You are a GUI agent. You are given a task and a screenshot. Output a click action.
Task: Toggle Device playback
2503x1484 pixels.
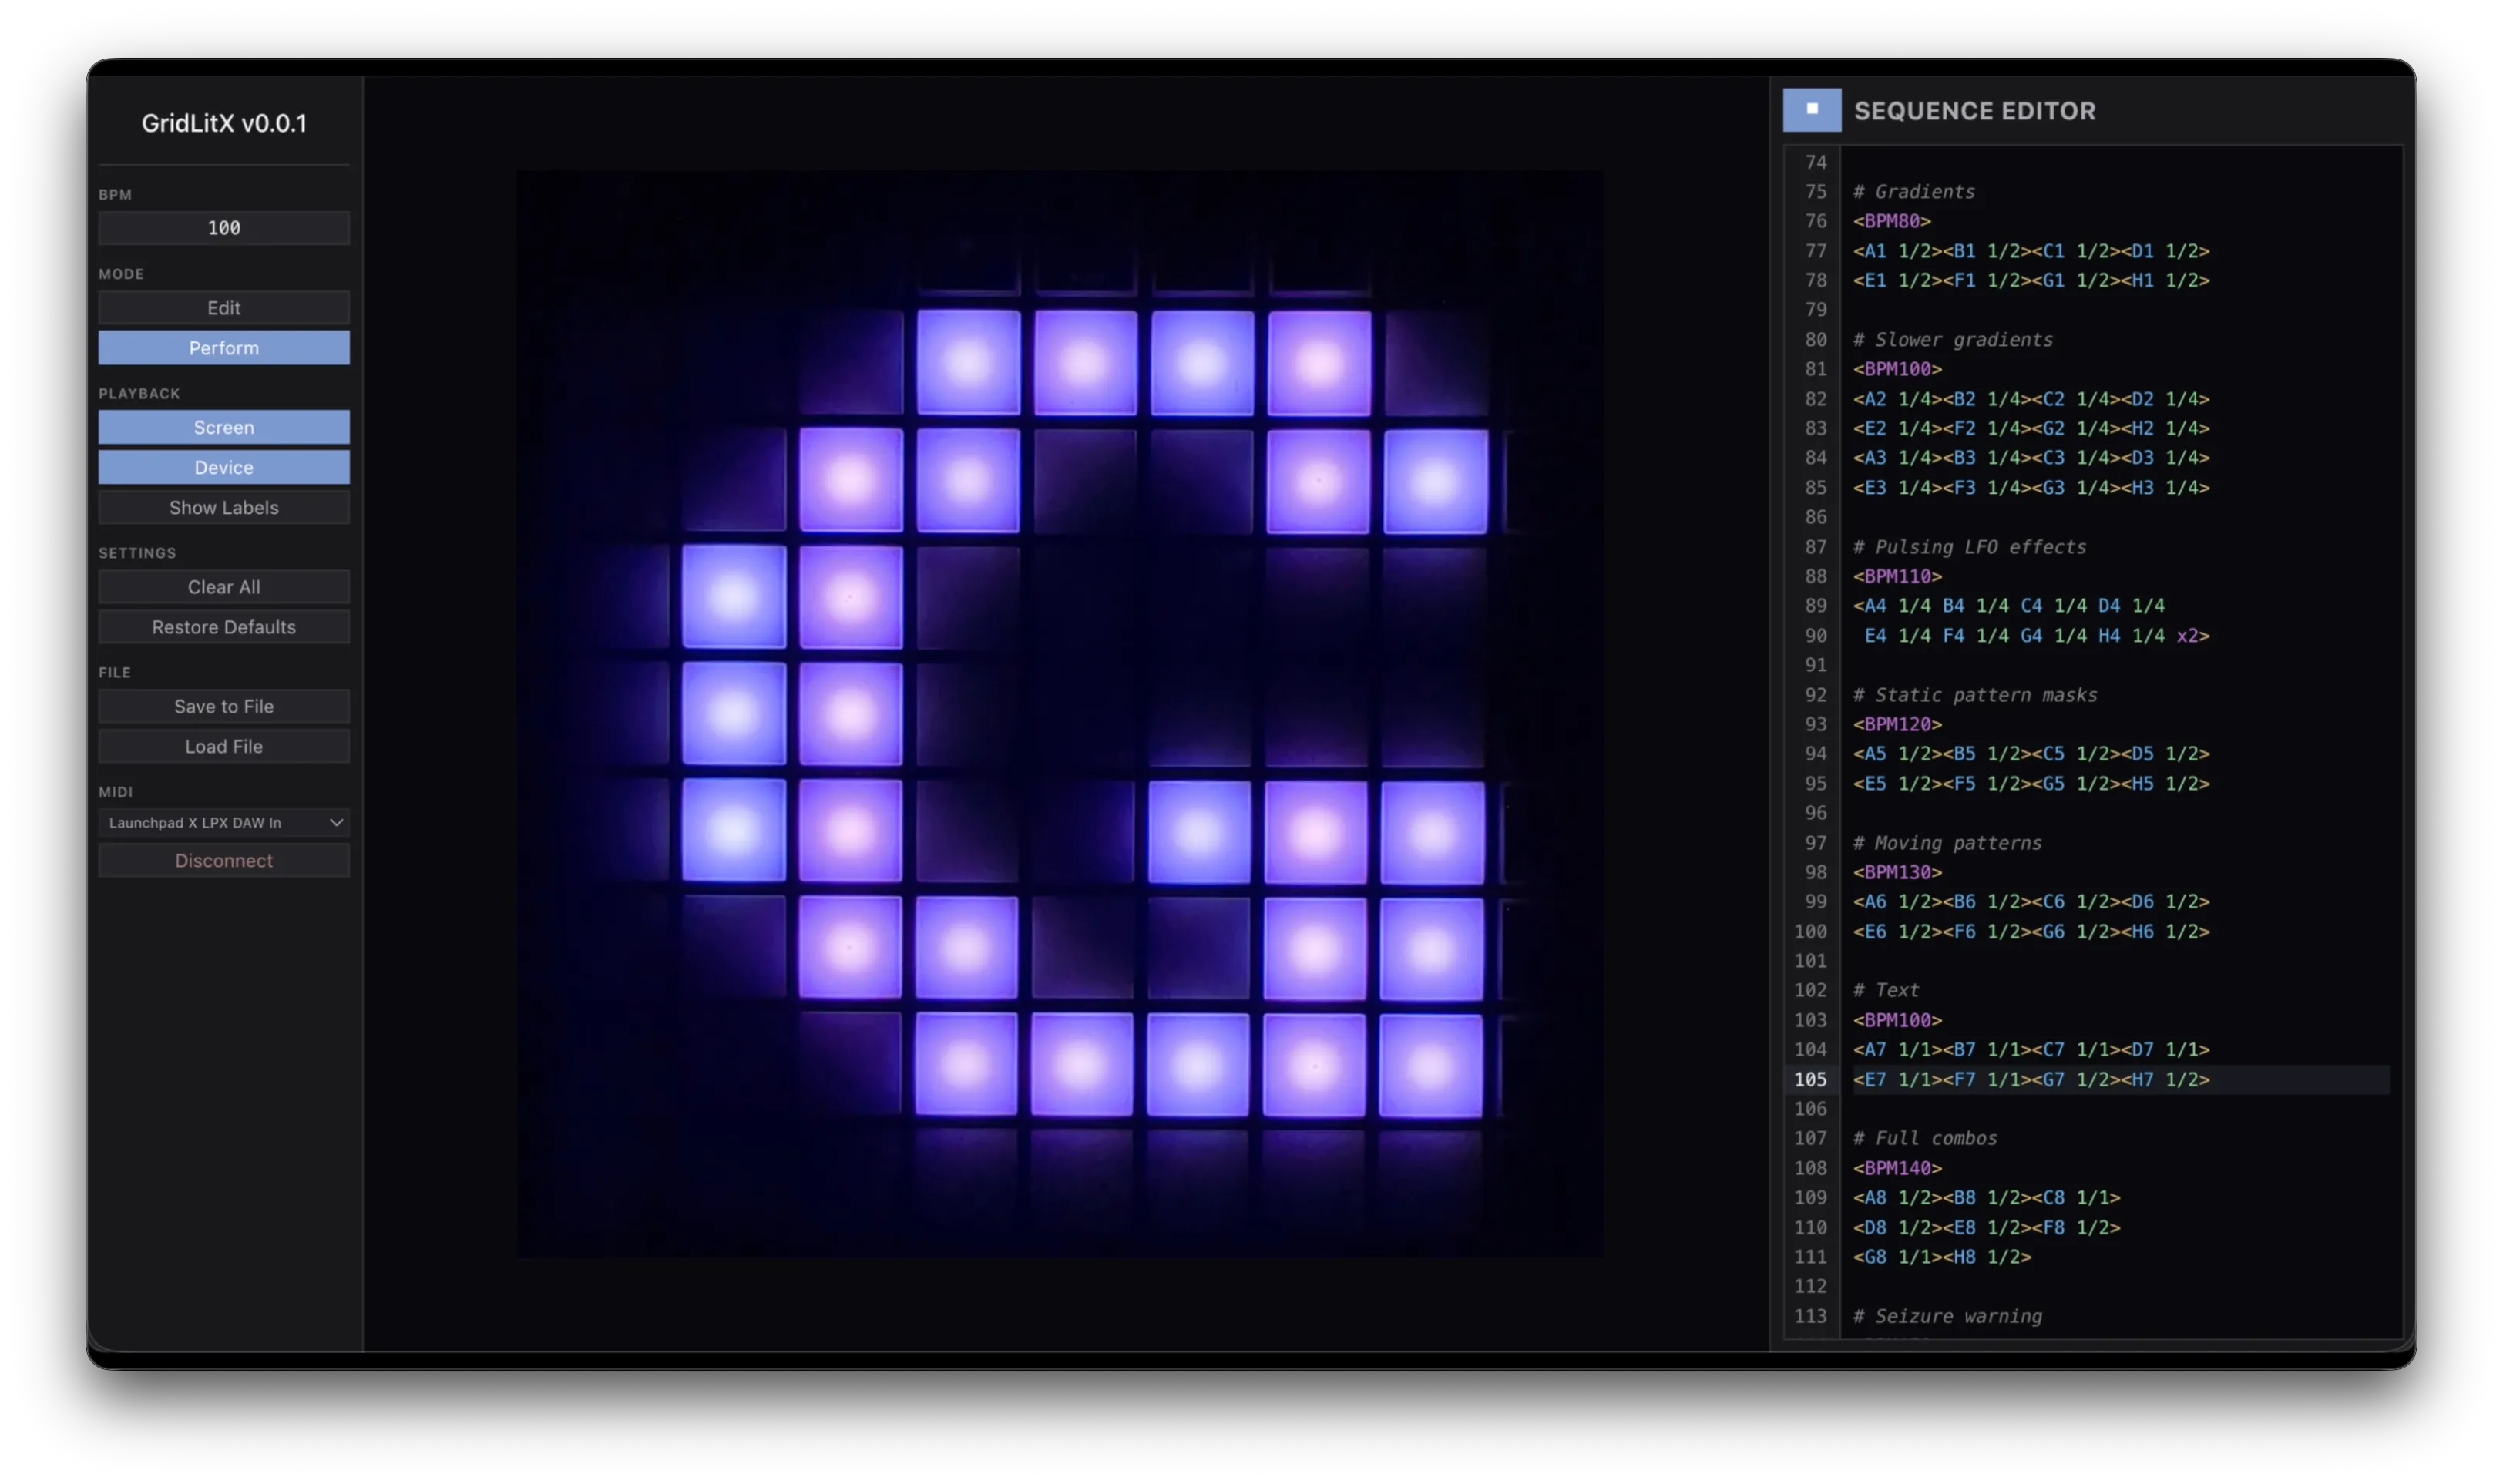tap(224, 467)
